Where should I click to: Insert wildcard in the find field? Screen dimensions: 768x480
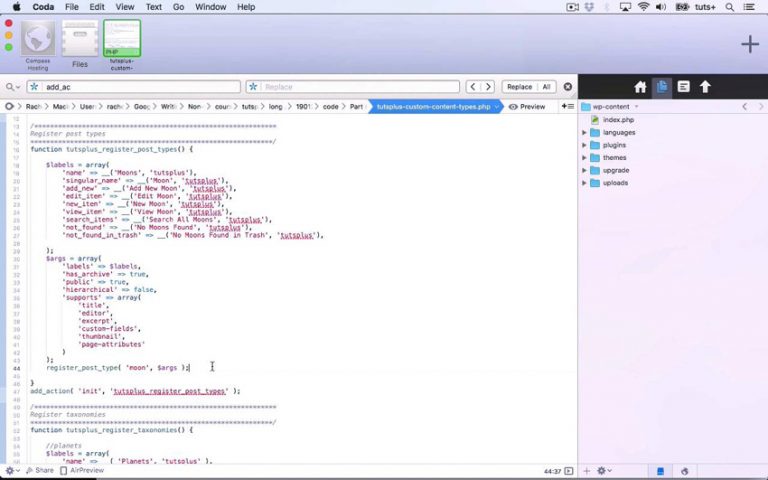click(x=34, y=87)
